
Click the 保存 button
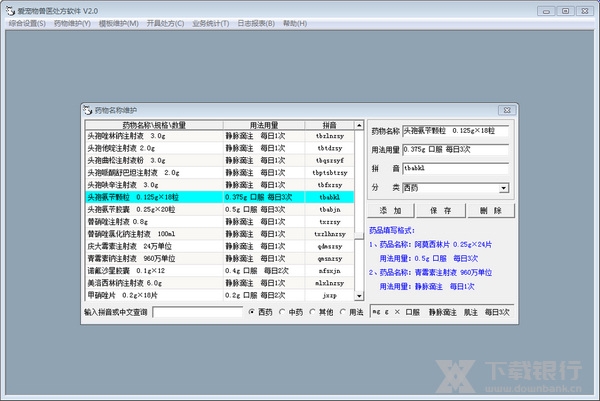click(x=441, y=210)
